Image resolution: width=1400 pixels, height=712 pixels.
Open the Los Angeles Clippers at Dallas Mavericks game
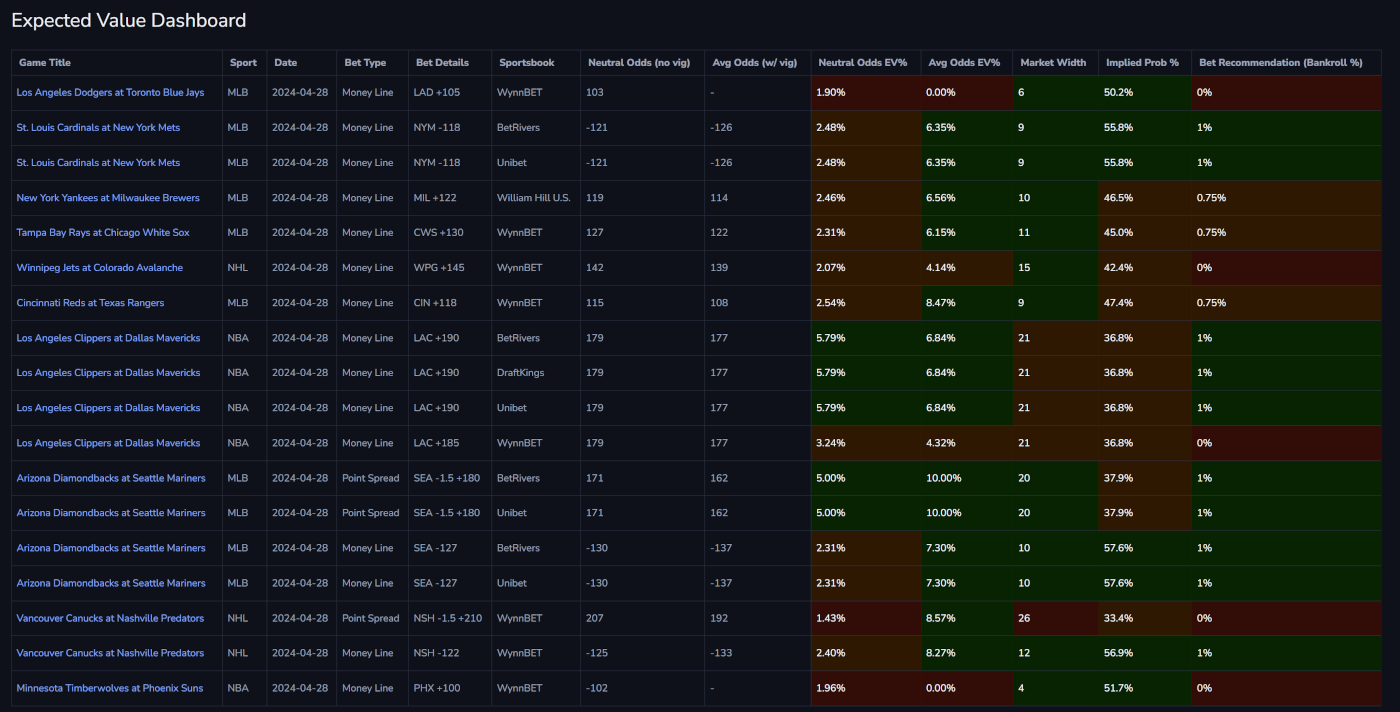tap(109, 337)
